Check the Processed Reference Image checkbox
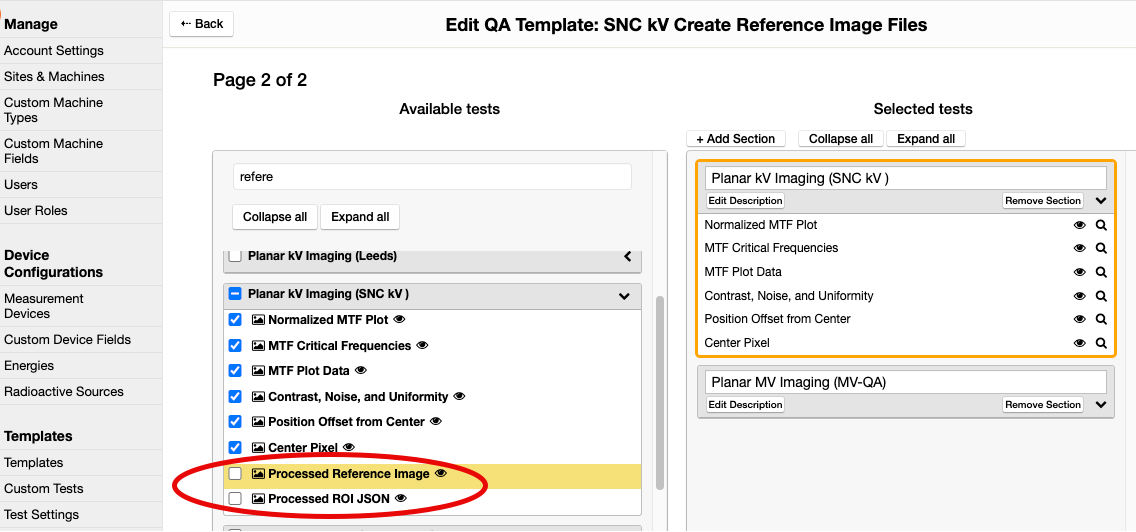 pyautogui.click(x=235, y=474)
